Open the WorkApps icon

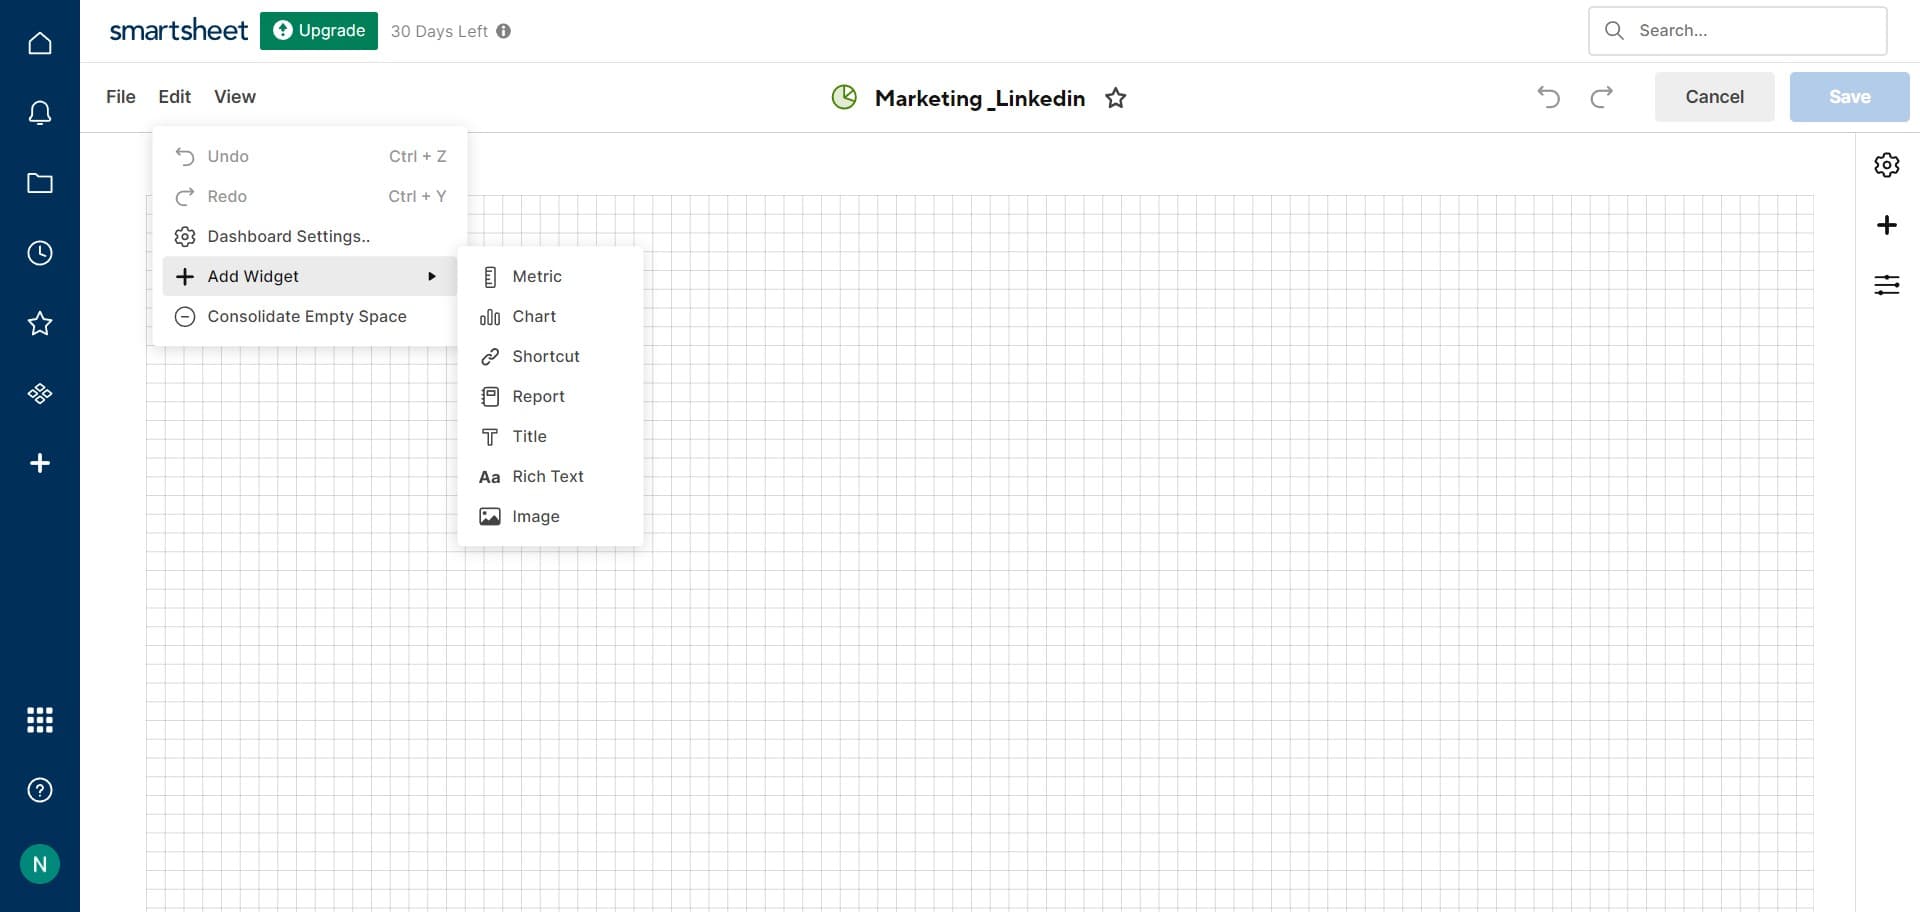tap(39, 392)
